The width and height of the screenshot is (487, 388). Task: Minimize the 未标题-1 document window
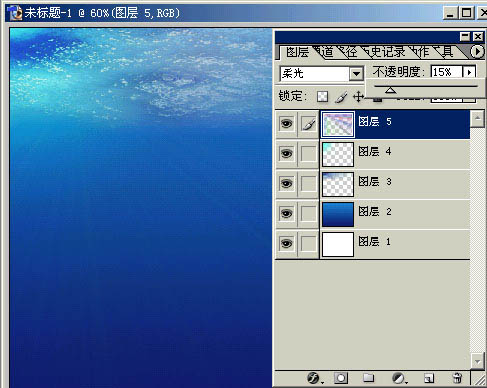tap(450, 13)
